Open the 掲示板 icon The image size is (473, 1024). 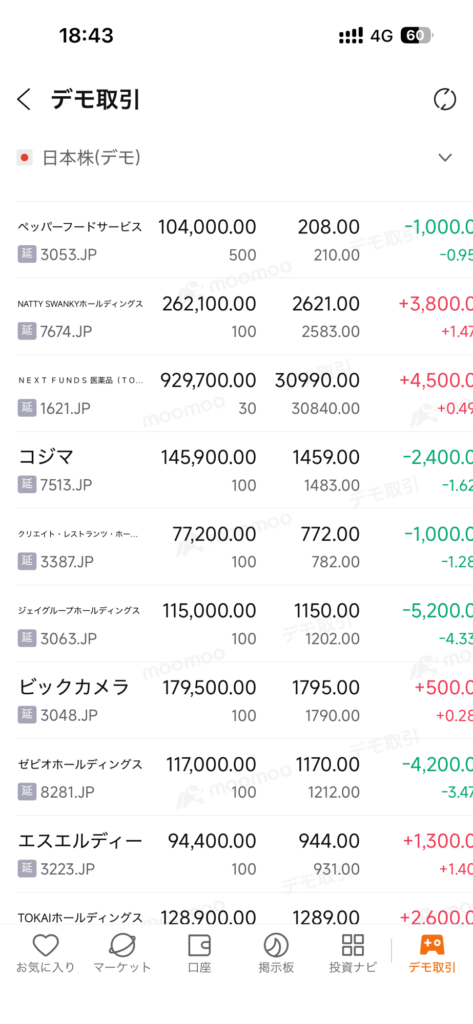point(276,944)
